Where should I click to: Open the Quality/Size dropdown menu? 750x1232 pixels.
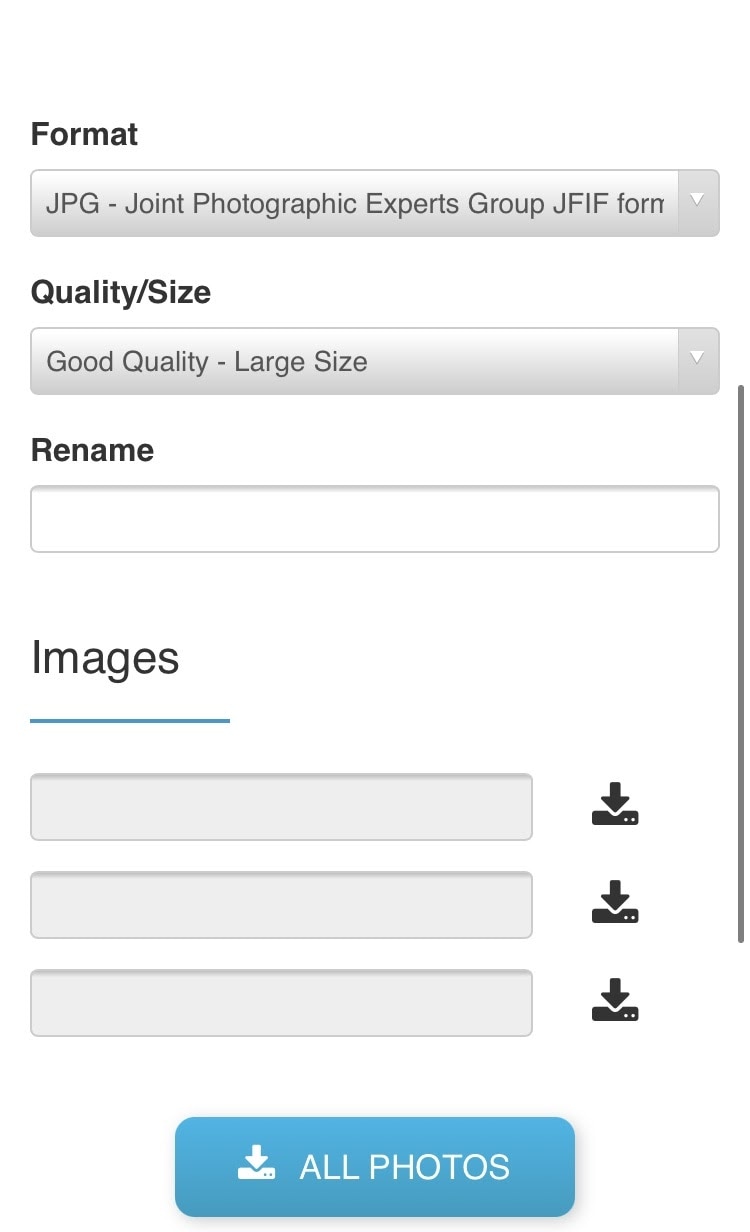coord(355,361)
